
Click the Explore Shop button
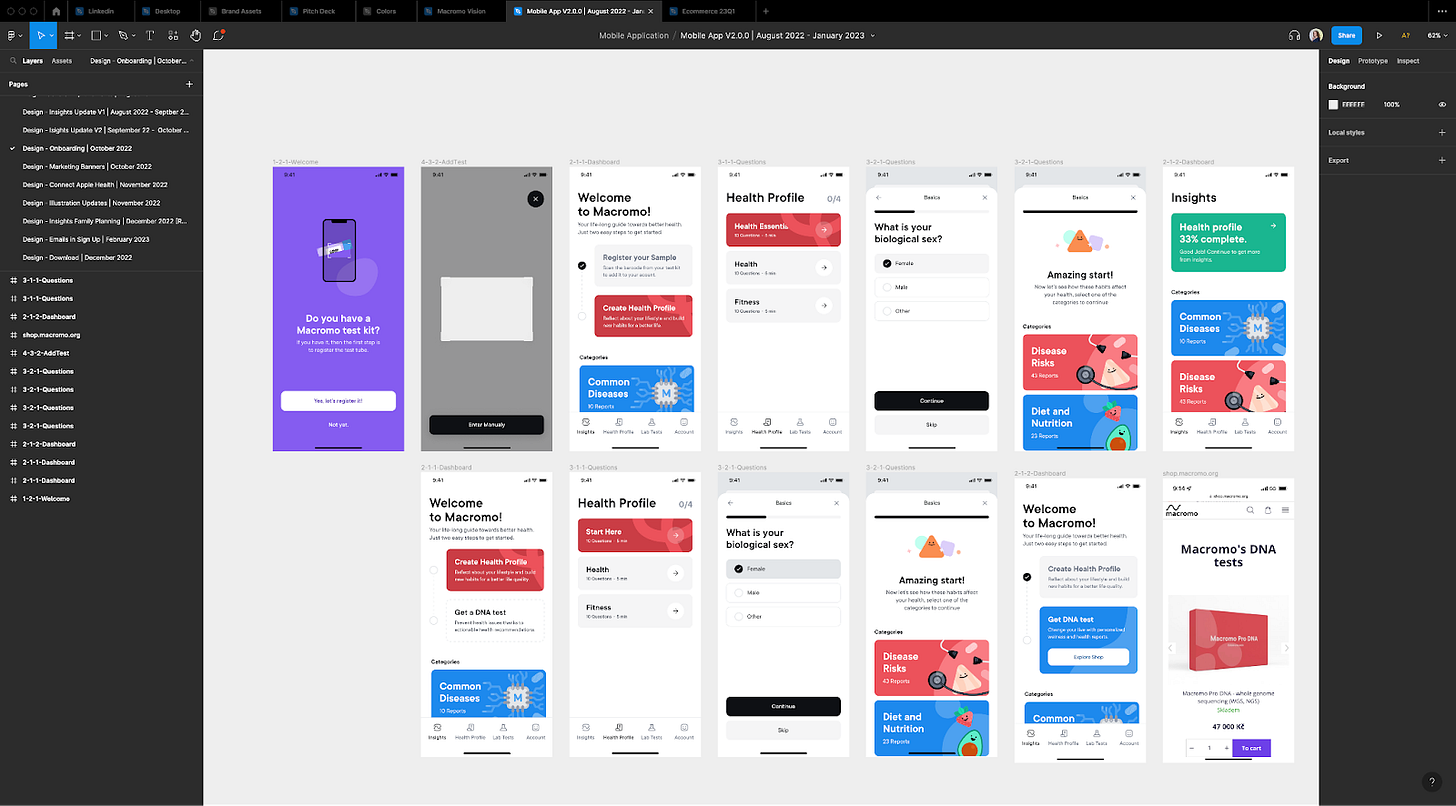coord(1088,657)
